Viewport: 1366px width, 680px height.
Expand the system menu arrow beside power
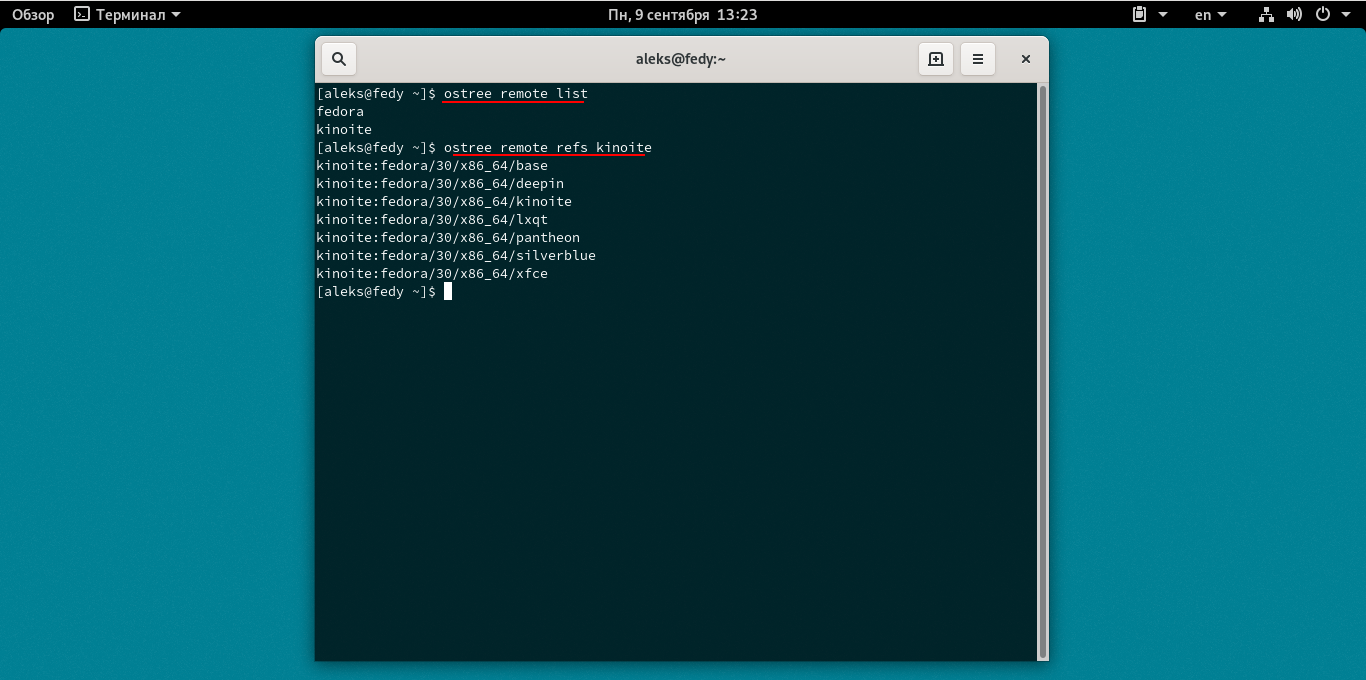click(1344, 15)
